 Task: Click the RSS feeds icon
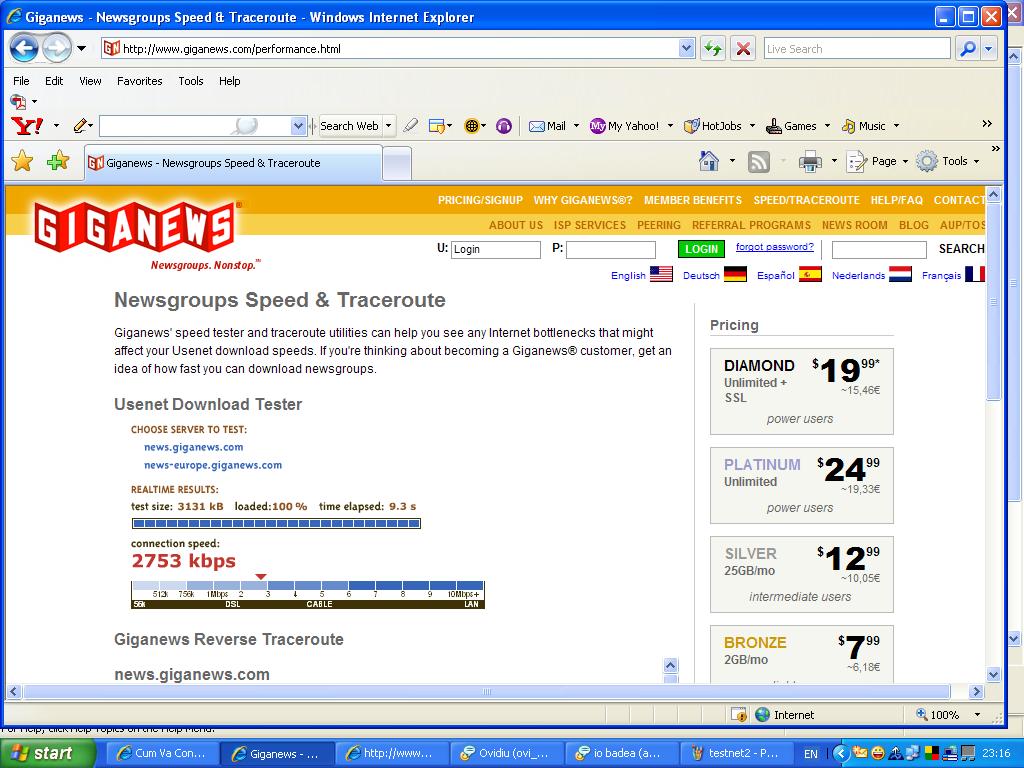[758, 161]
